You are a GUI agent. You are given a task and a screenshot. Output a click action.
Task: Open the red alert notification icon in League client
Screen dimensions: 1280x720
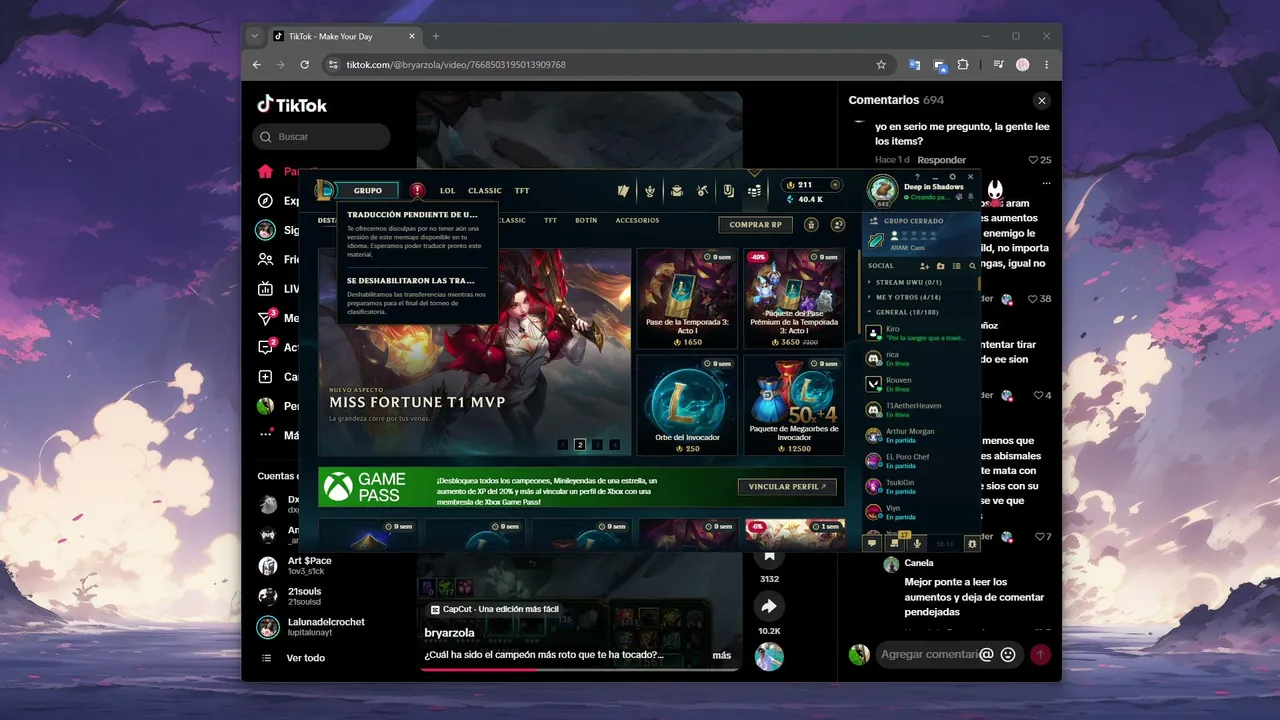click(x=418, y=191)
